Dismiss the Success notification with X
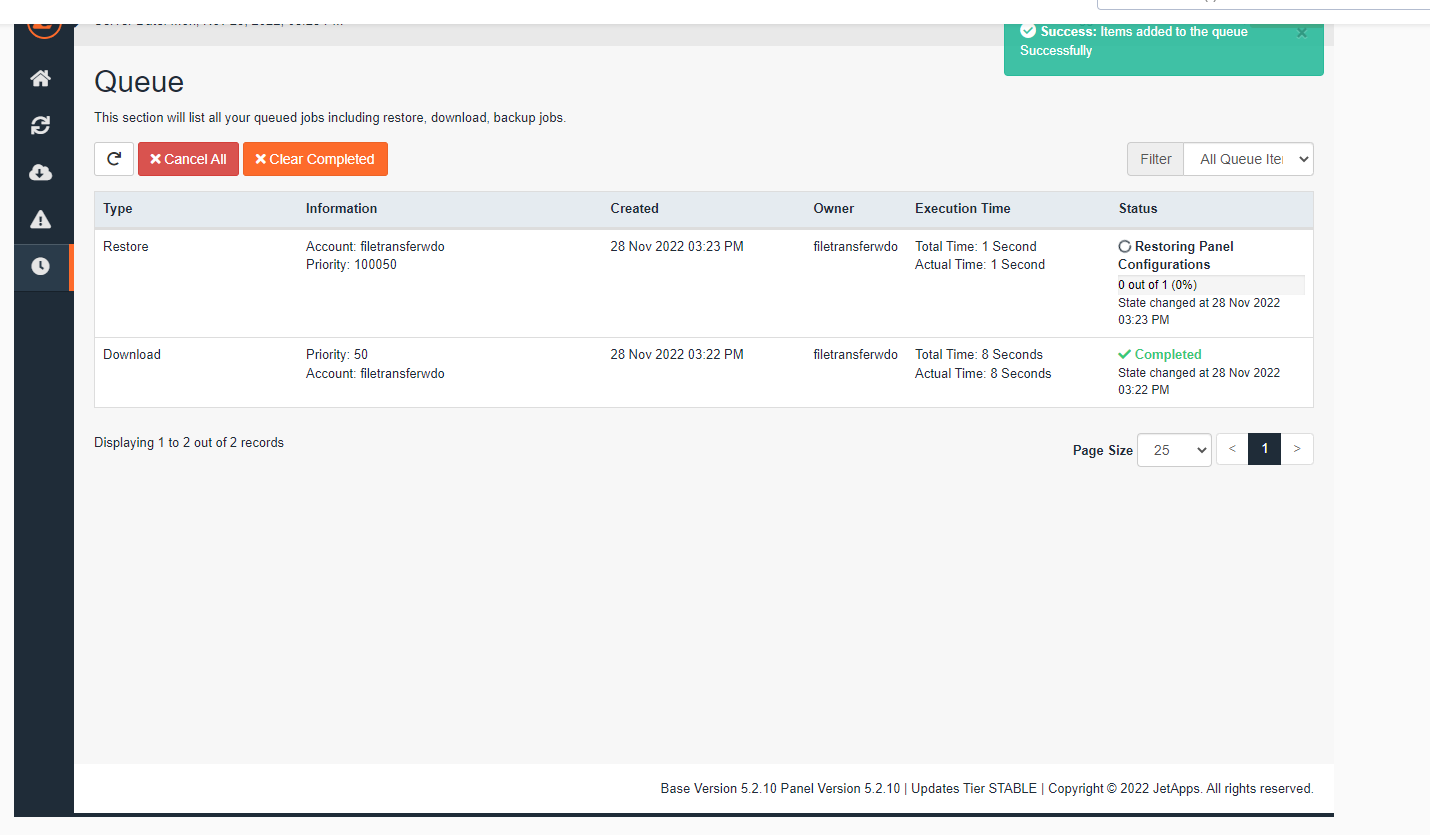1430x835 pixels. (x=1301, y=33)
